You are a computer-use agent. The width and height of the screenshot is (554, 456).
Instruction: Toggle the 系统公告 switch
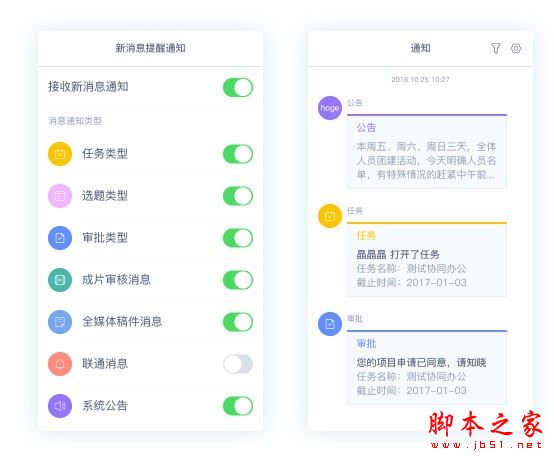coord(238,406)
